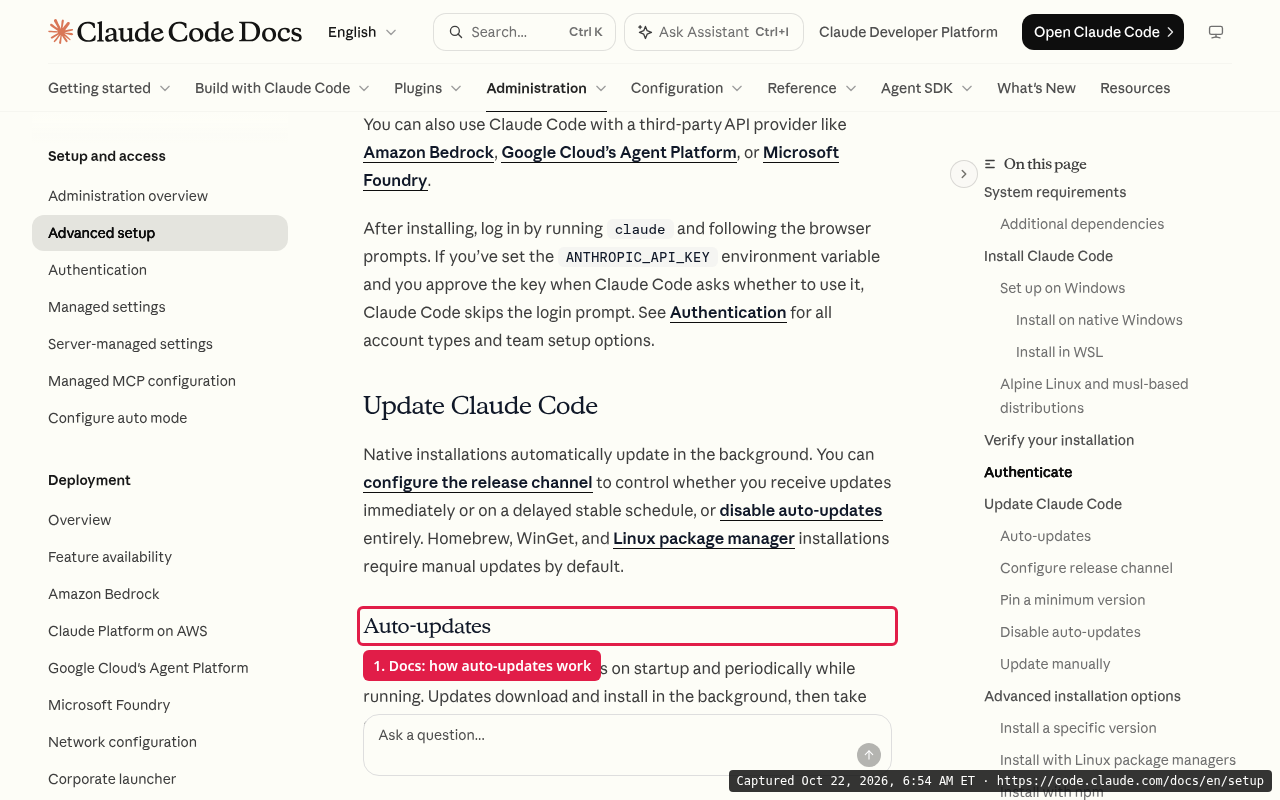Go to Claude Platform on AWS page
This screenshot has width=1280, height=800.
pos(128,631)
